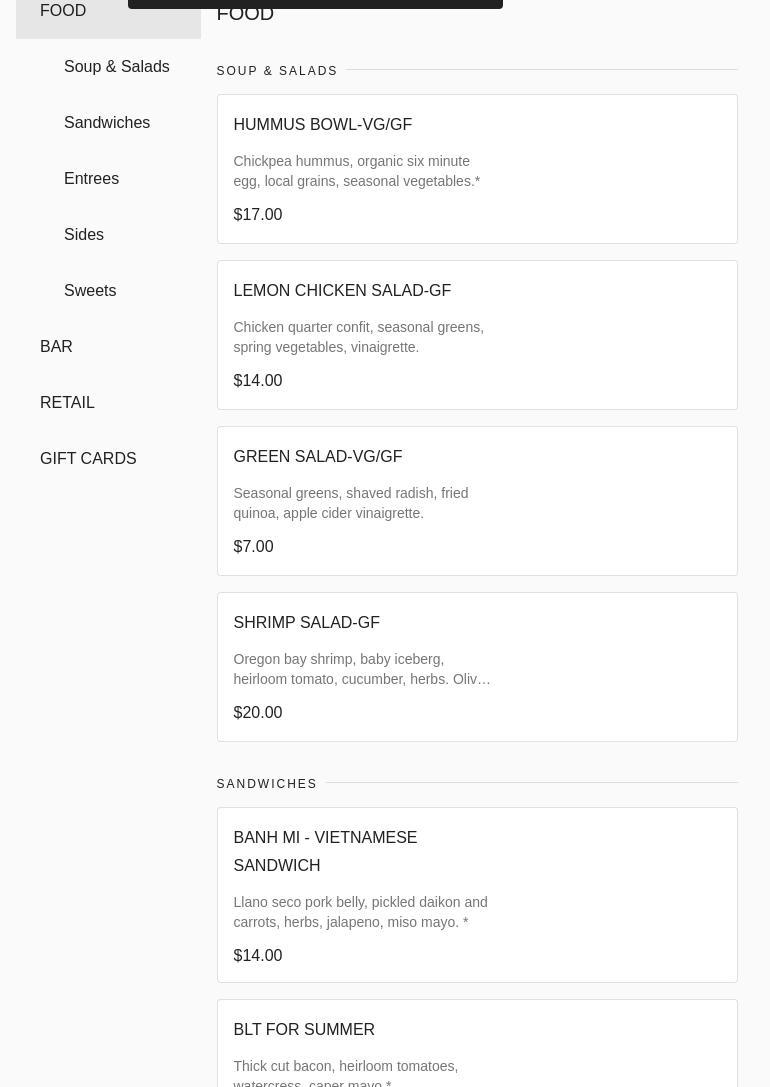Image resolution: width=770 pixels, height=1087 pixels.
Task: Open the BLT For Summer item
Action: click(304, 1030)
